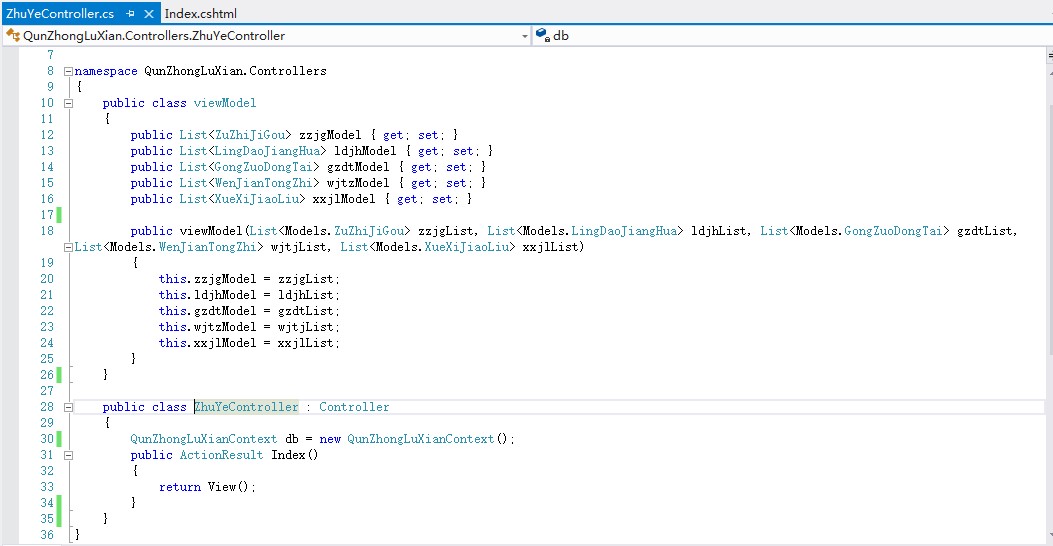This screenshot has height=546, width=1053.
Task: Click wjtzModel property on line 15
Action: tap(358, 183)
